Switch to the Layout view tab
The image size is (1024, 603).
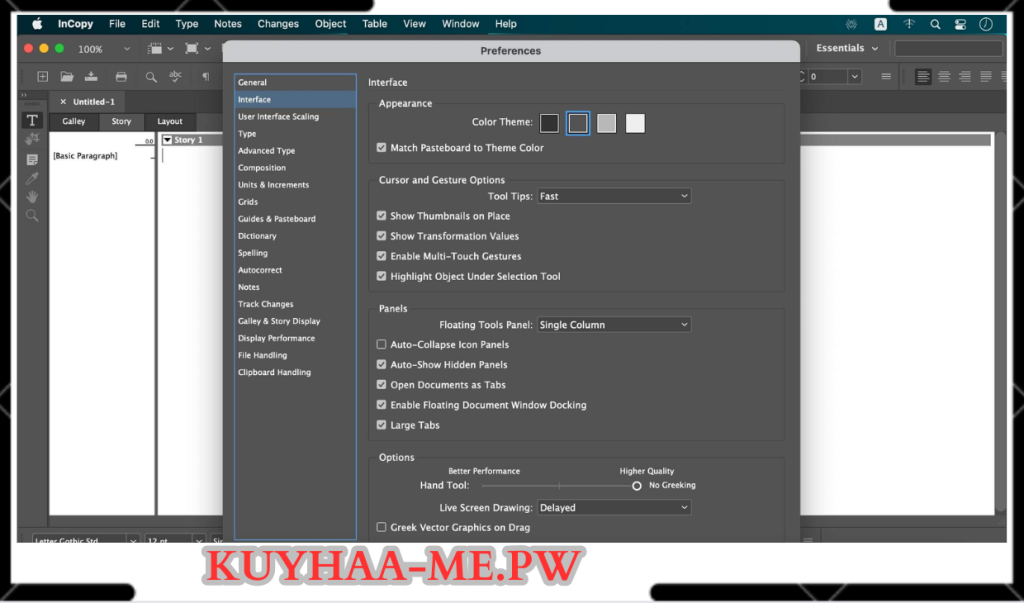[x=170, y=122]
